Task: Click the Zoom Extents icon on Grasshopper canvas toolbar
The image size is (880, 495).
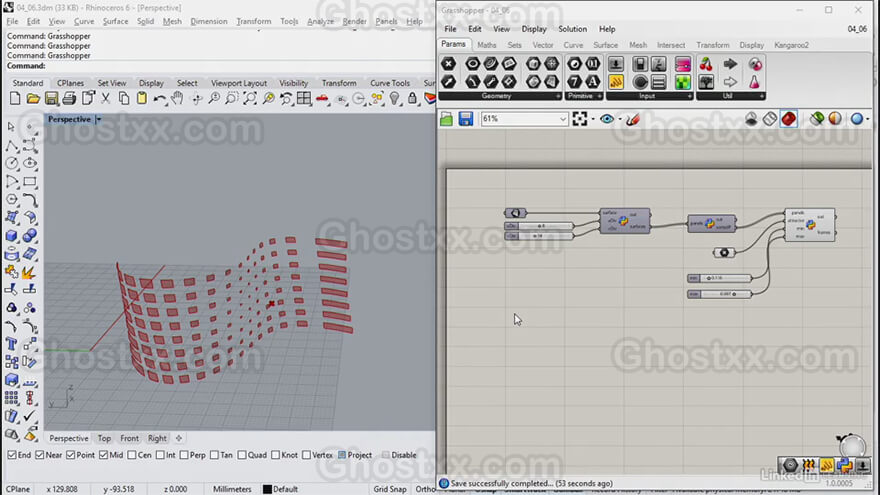Action: [x=580, y=119]
